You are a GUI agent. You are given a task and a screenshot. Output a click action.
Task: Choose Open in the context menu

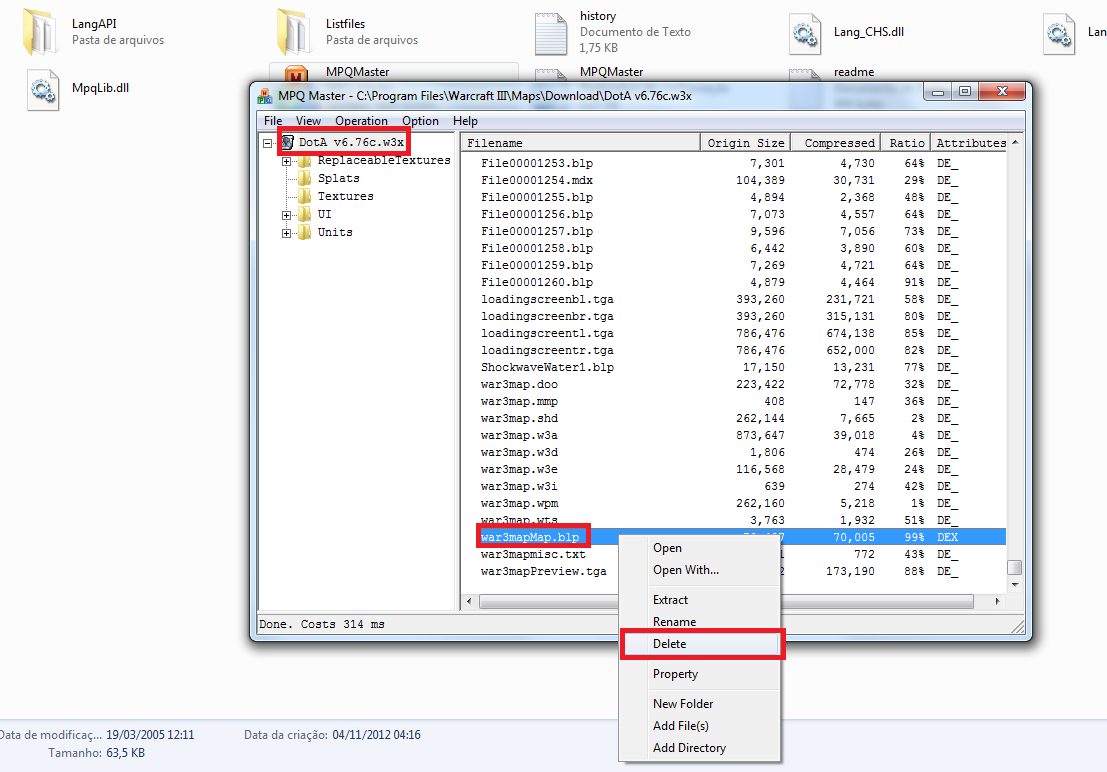coord(700,548)
